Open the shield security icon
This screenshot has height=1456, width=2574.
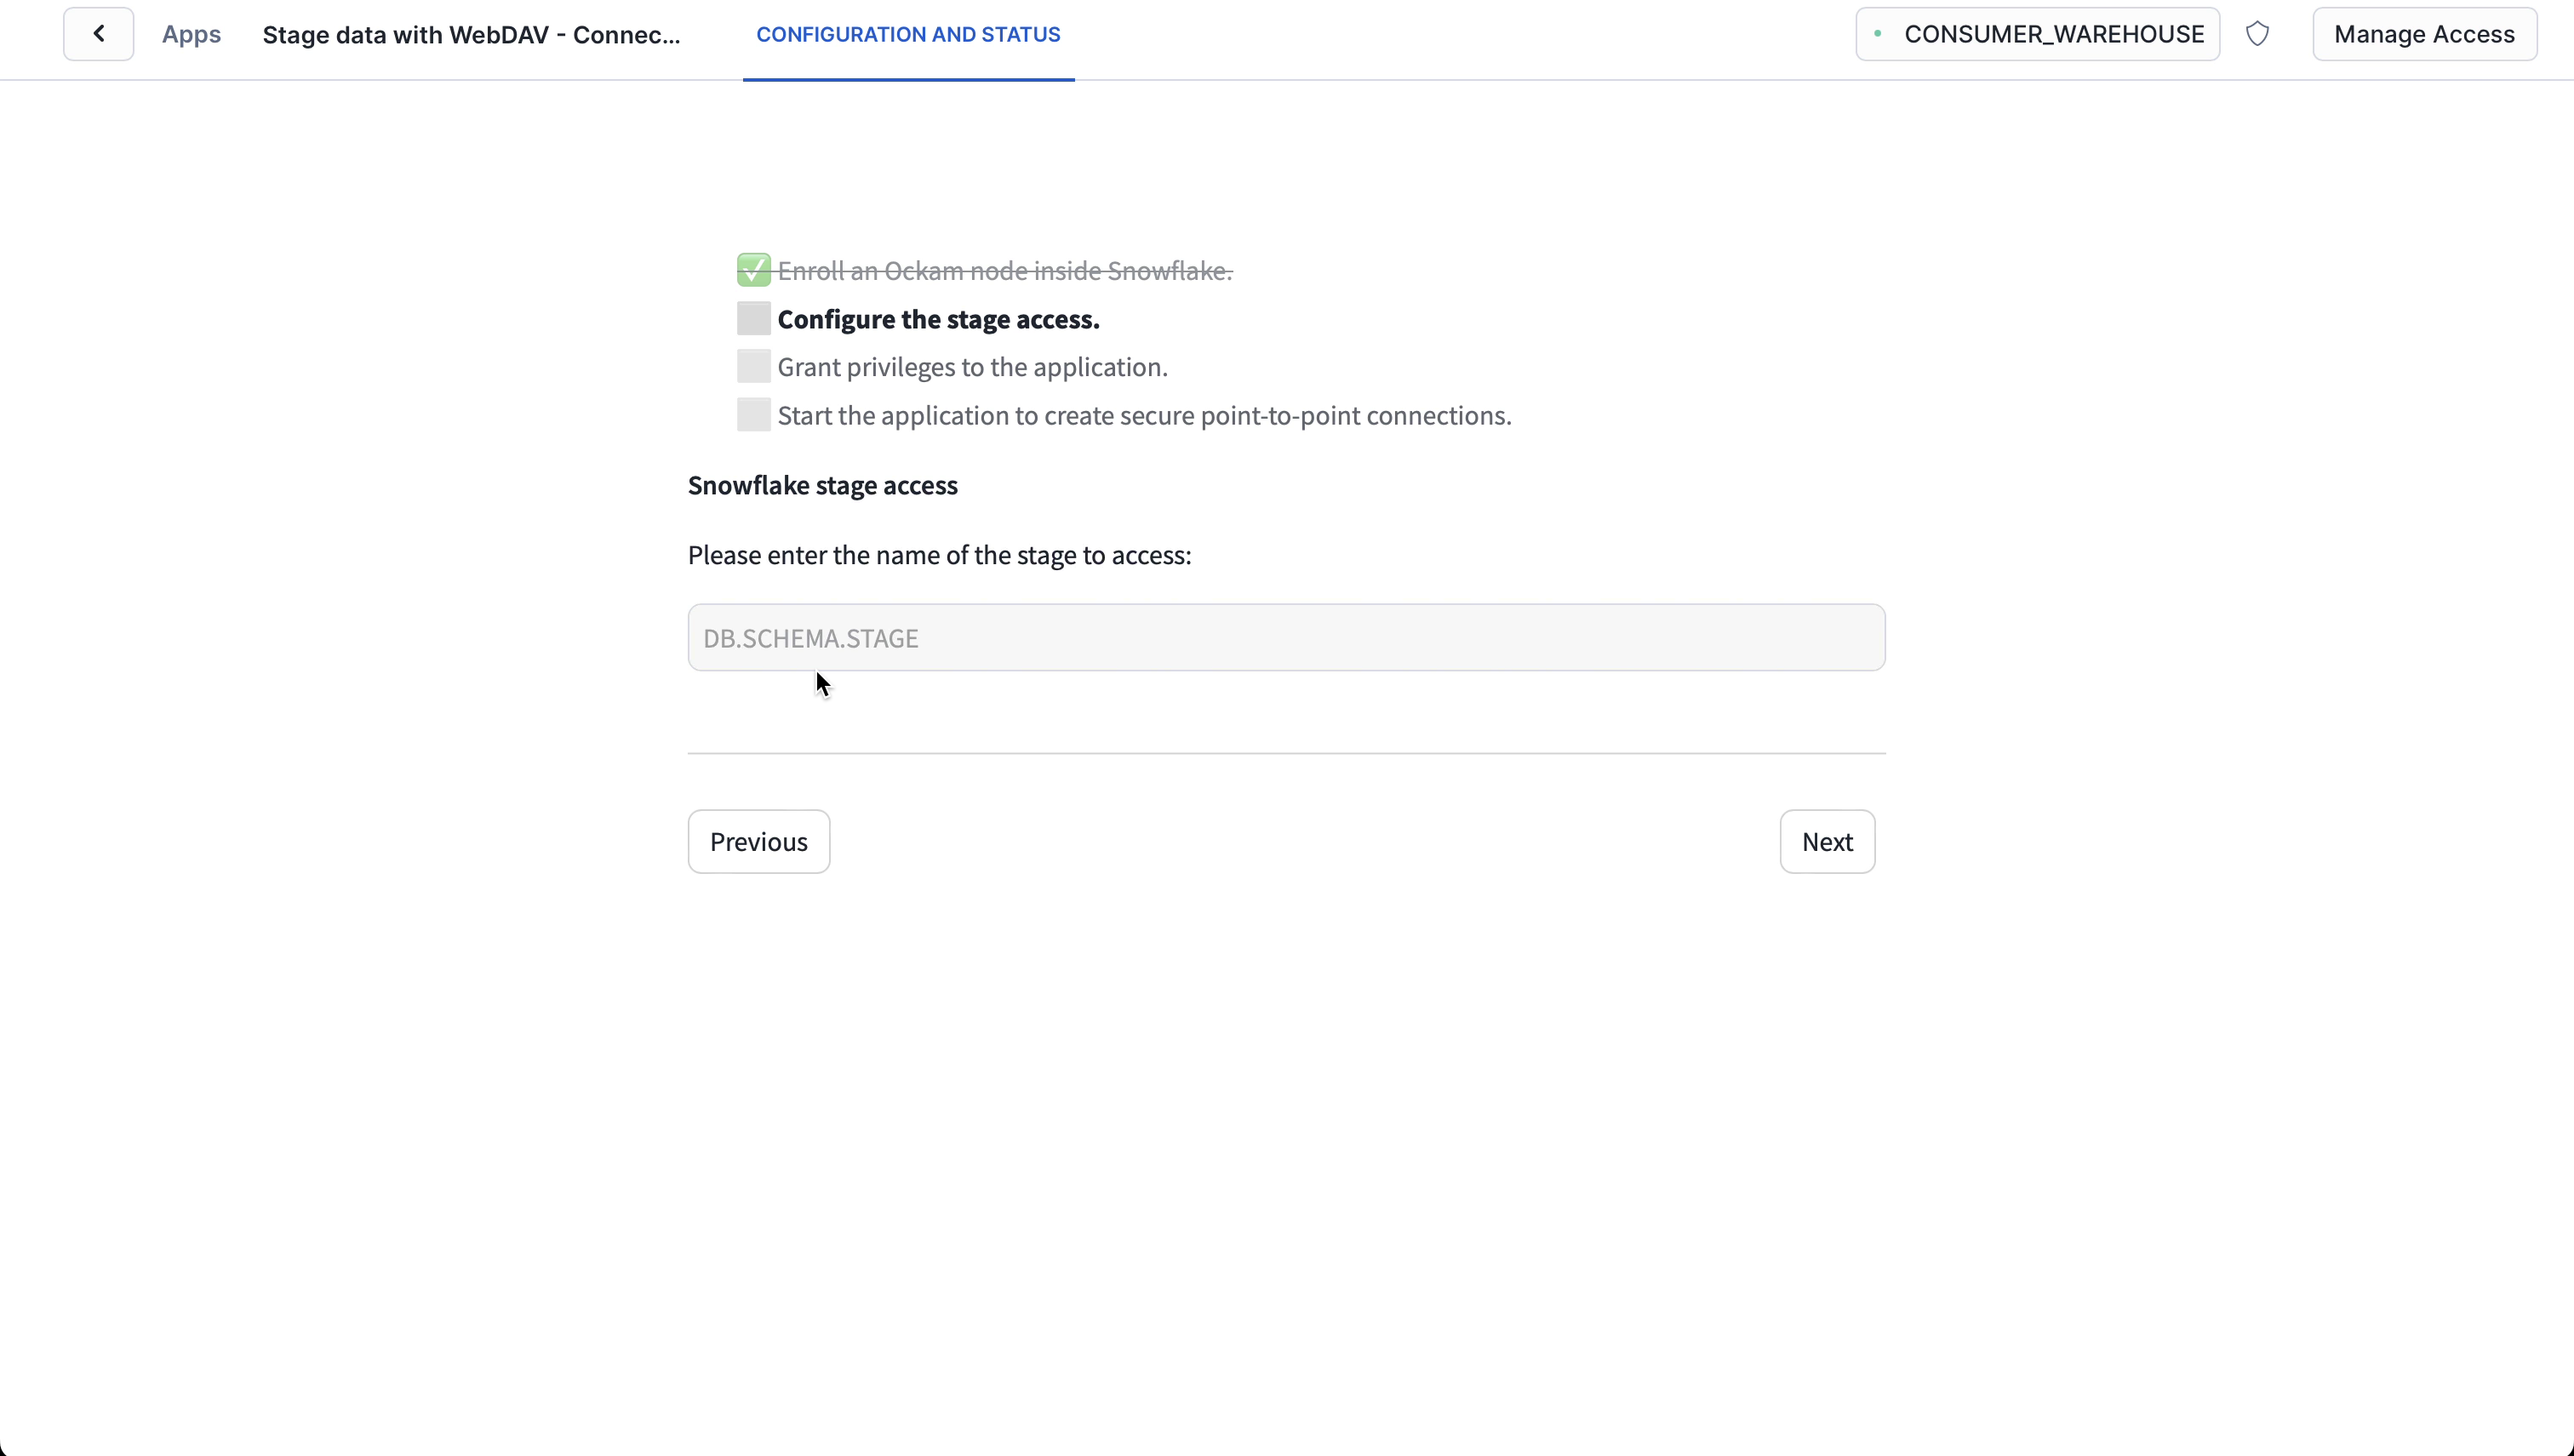click(x=2257, y=34)
